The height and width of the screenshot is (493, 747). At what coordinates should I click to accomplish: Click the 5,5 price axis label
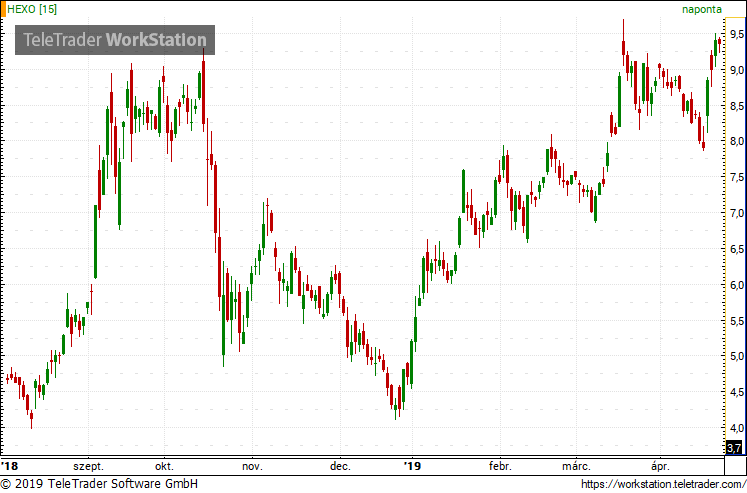click(737, 321)
